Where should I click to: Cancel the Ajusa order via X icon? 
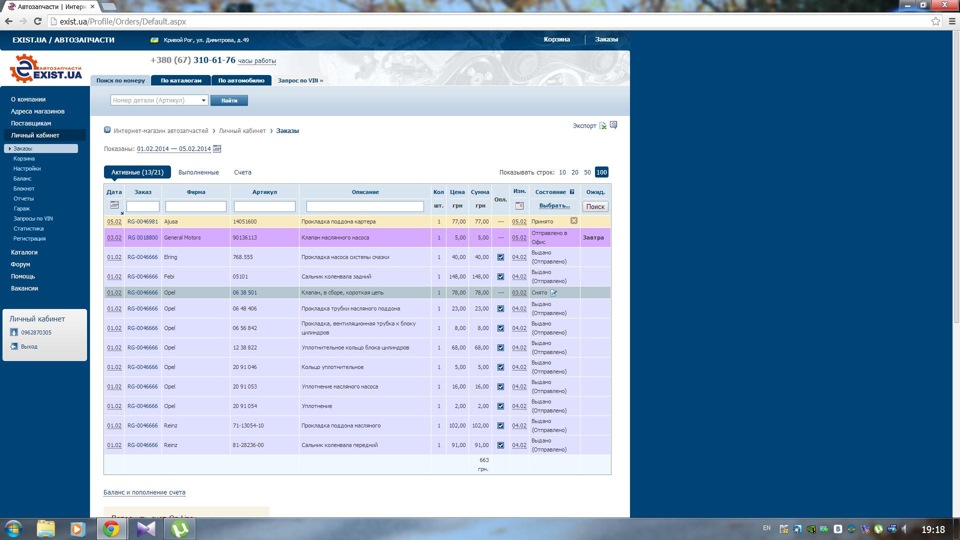click(x=574, y=220)
